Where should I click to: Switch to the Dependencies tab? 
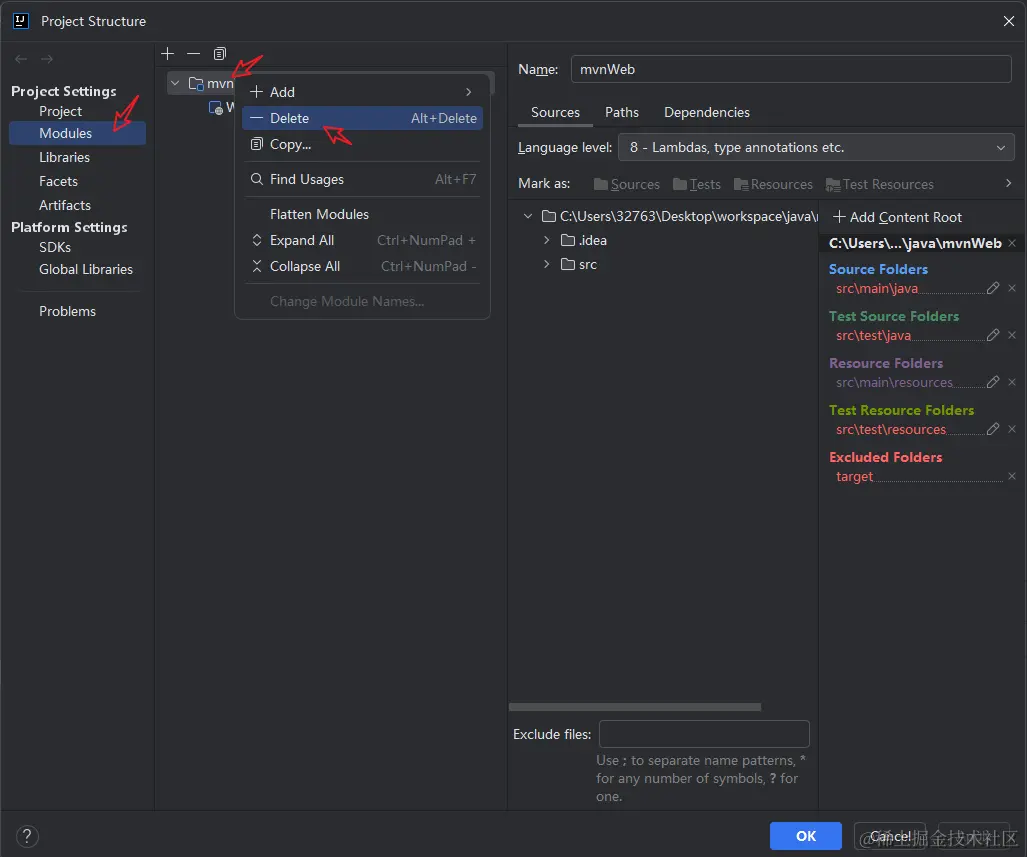pyautogui.click(x=707, y=113)
